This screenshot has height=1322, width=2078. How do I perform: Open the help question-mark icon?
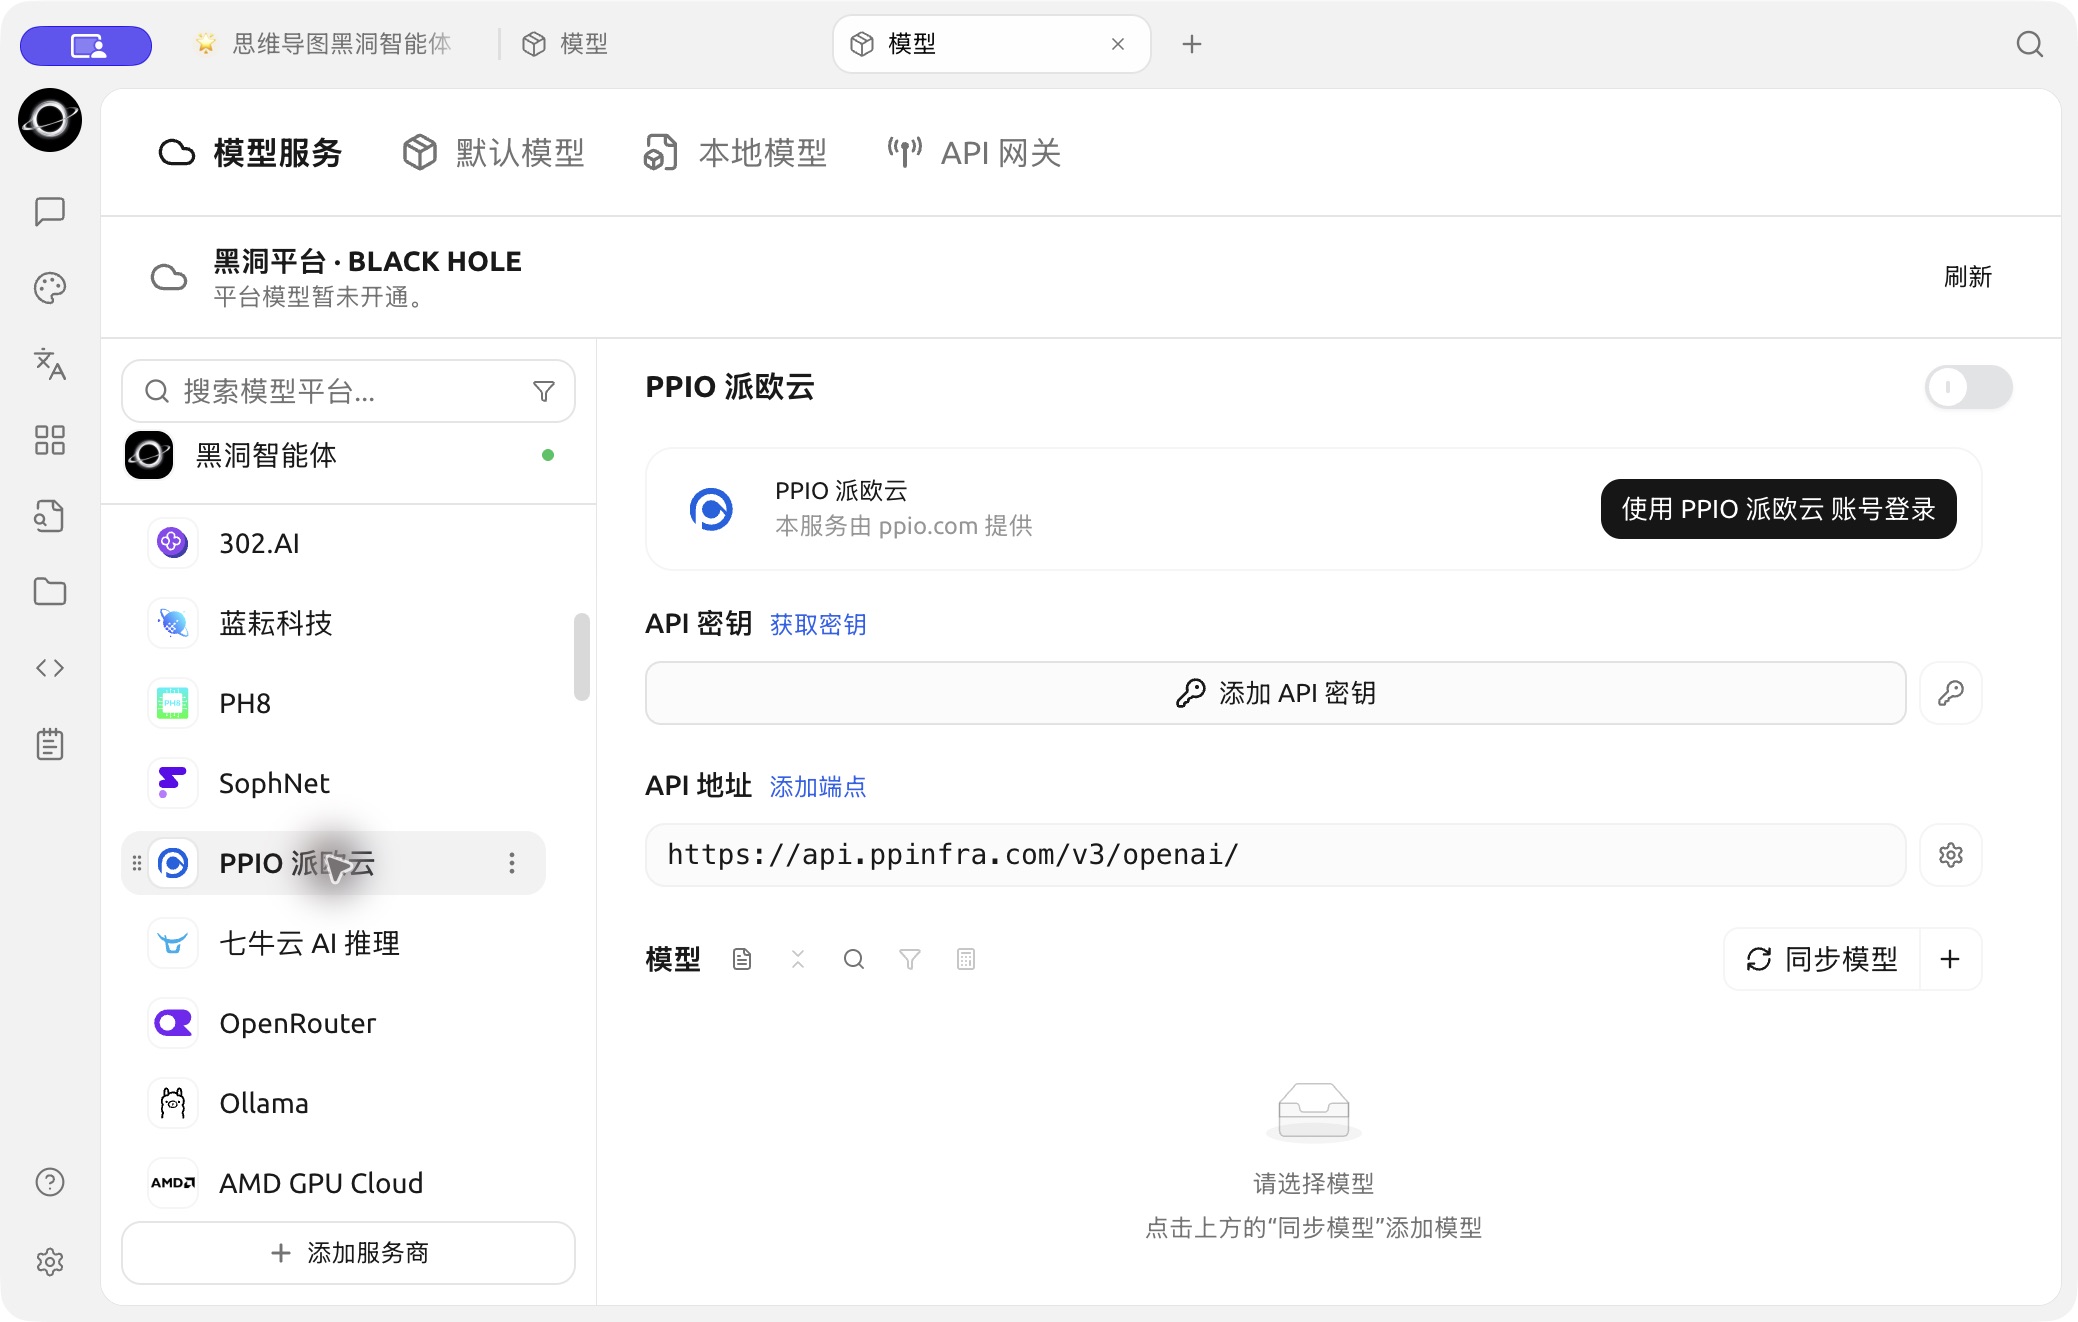pos(50,1182)
